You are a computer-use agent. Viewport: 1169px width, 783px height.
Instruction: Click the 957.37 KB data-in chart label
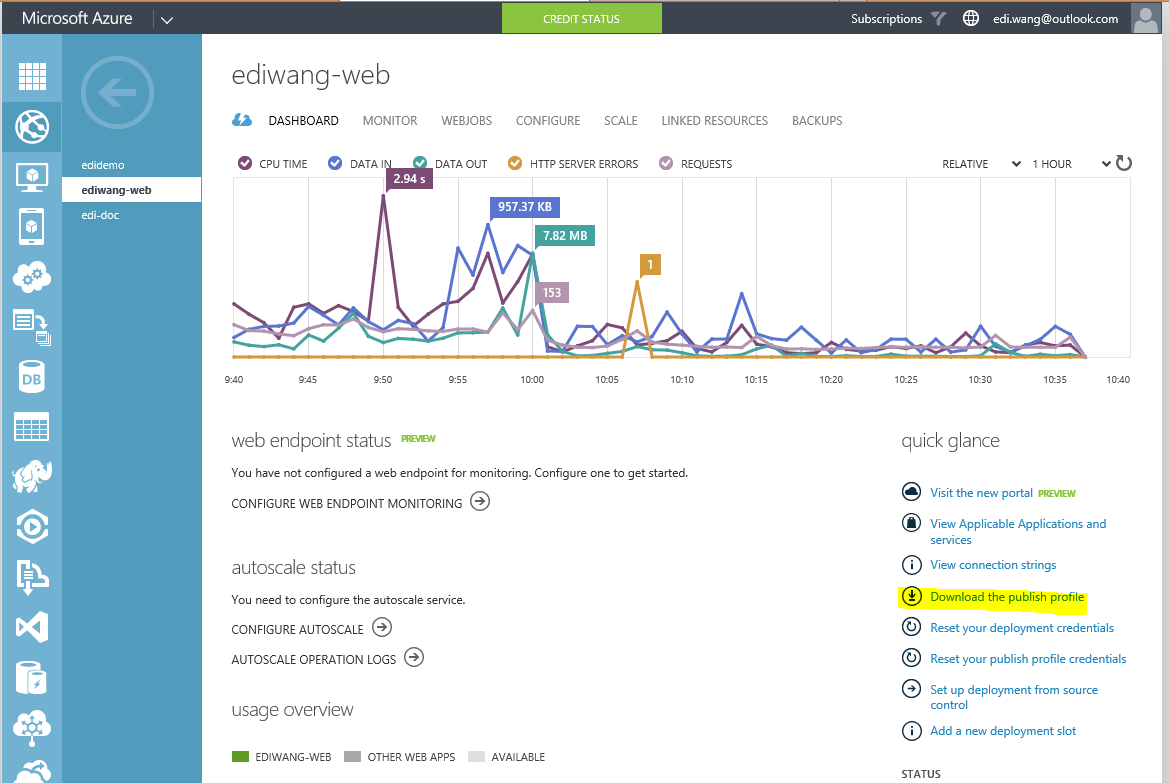click(x=525, y=207)
